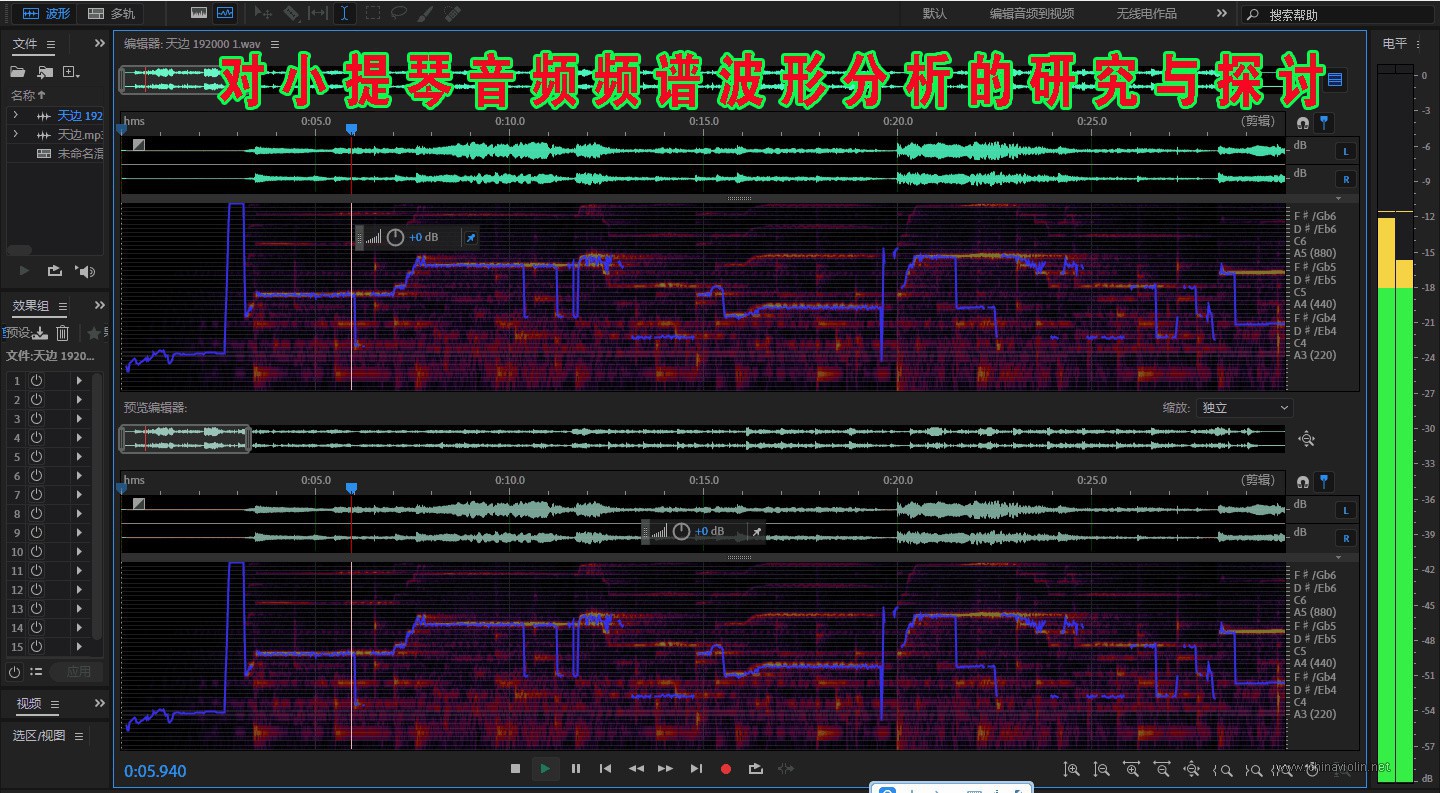Click zoom-in amplitude icon at bottom
The height and width of the screenshot is (793, 1440).
(x=1071, y=769)
